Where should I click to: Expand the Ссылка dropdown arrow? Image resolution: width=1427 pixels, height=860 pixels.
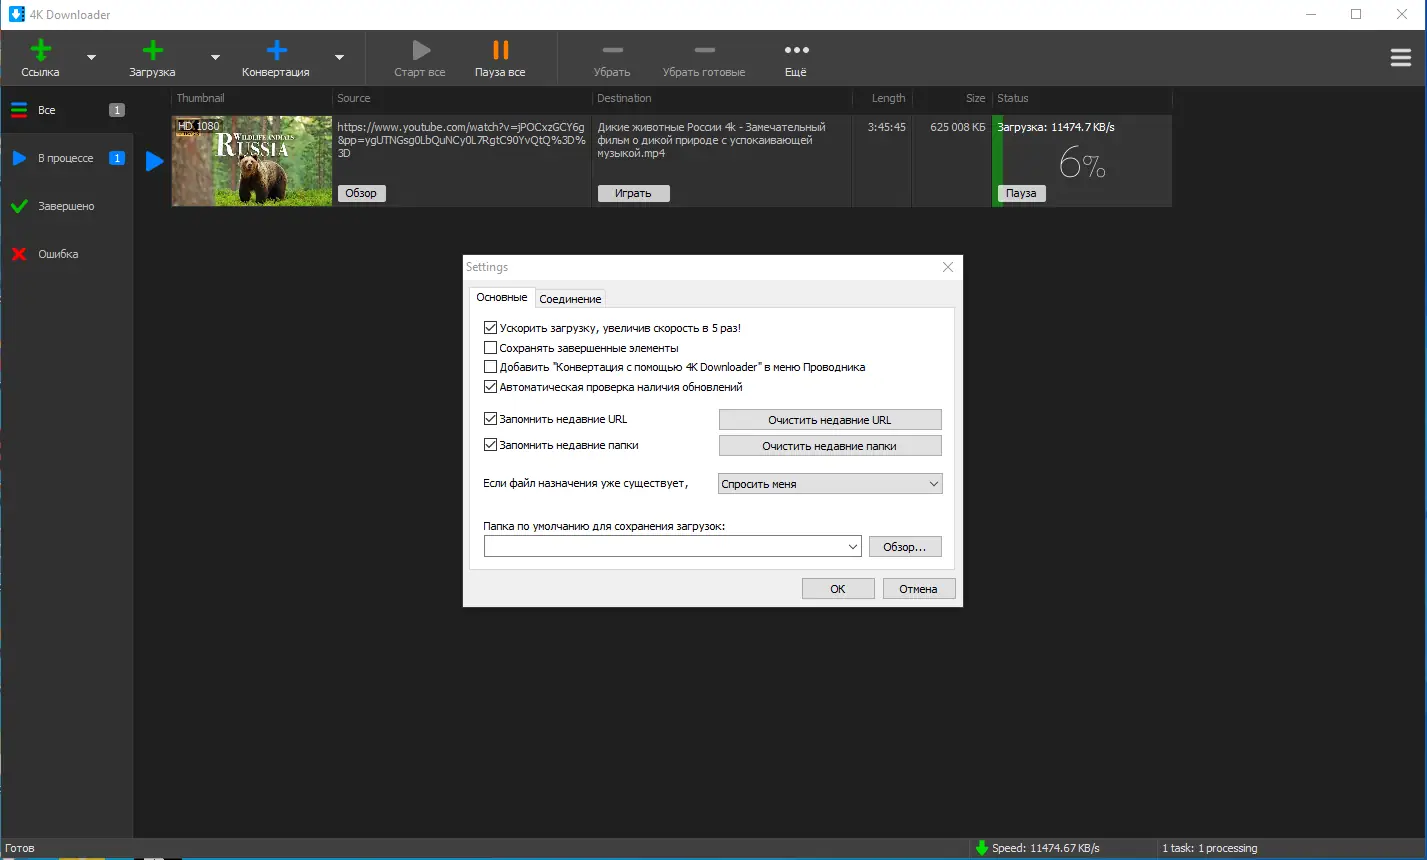91,58
